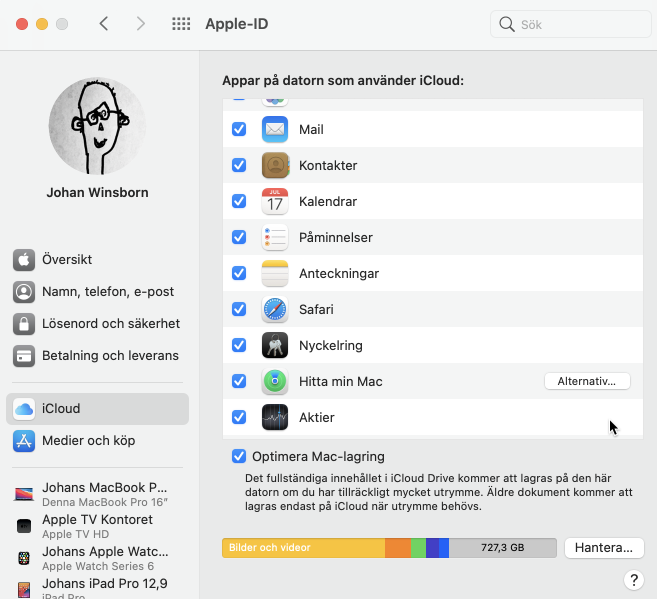This screenshot has height=599, width=657.
Task: Click the card icon beside Betalning och leverans
Action: click(24, 356)
